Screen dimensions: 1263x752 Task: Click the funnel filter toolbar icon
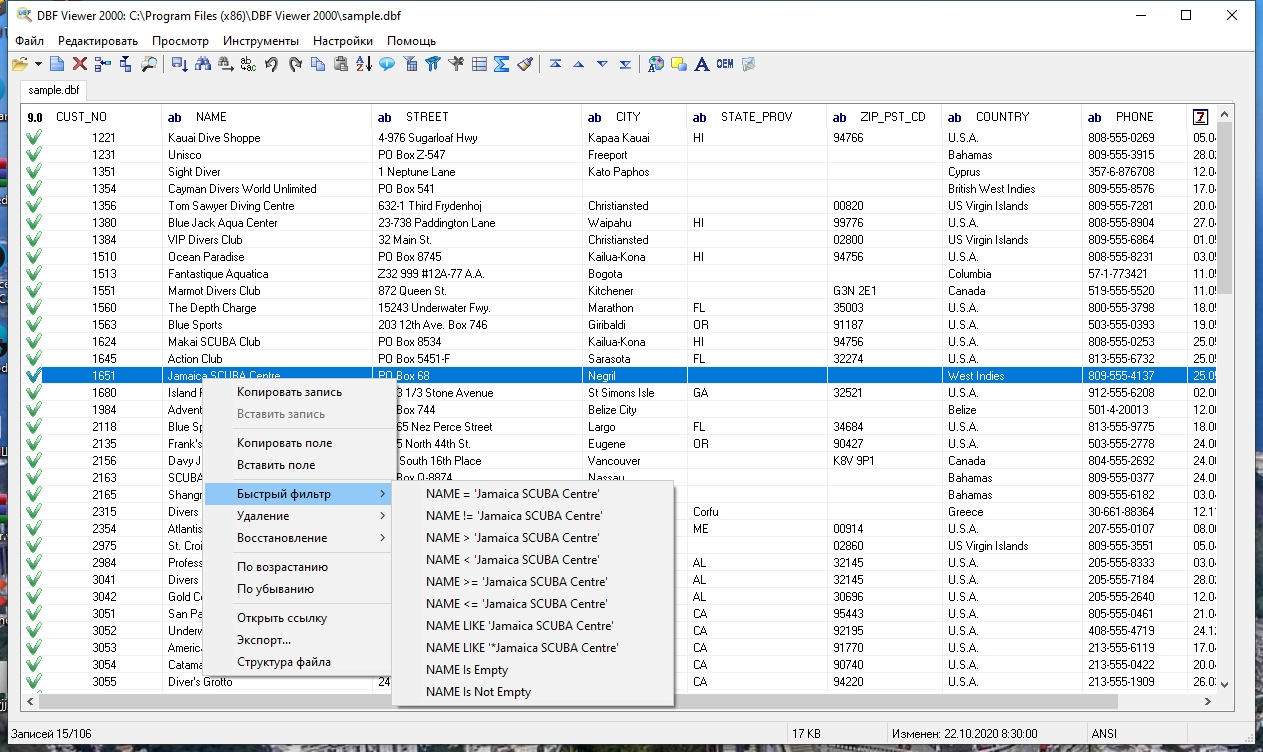pyautogui.click(x=433, y=64)
